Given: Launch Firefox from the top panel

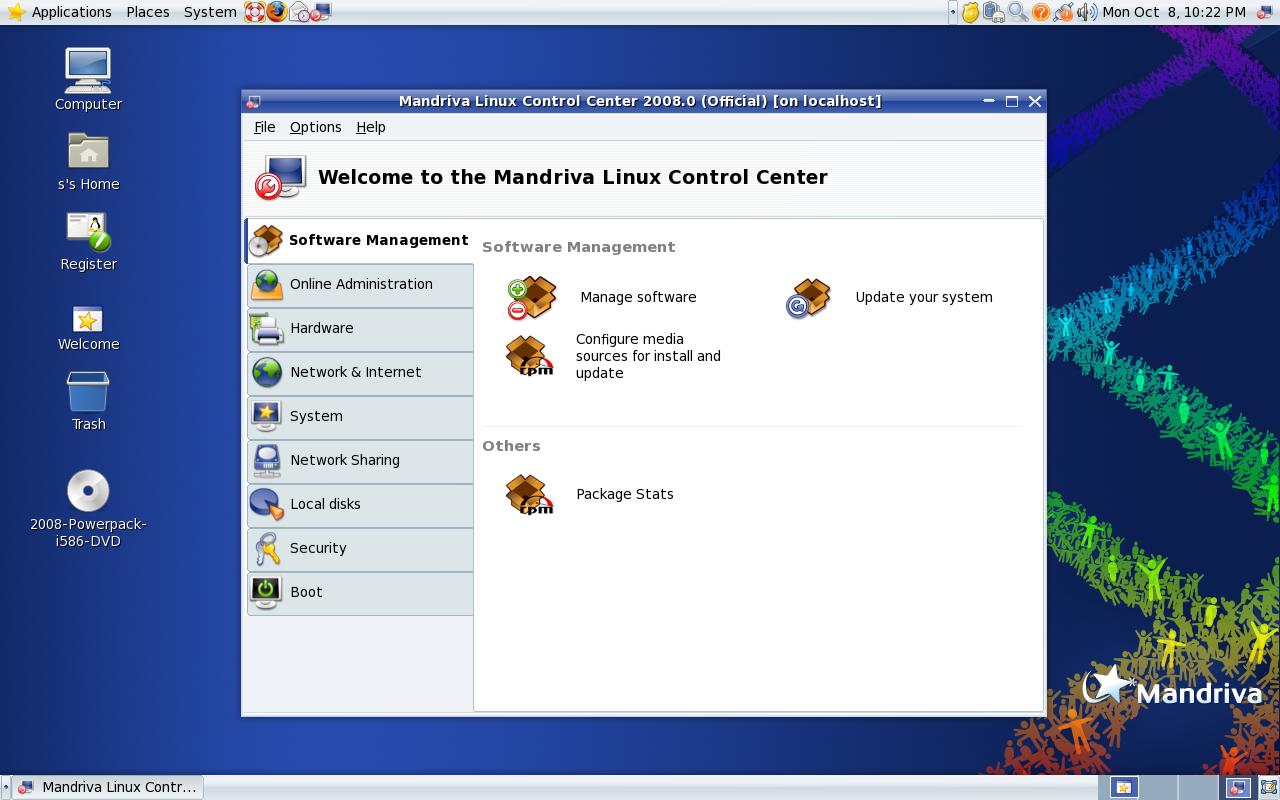Looking at the screenshot, I should pyautogui.click(x=276, y=12).
